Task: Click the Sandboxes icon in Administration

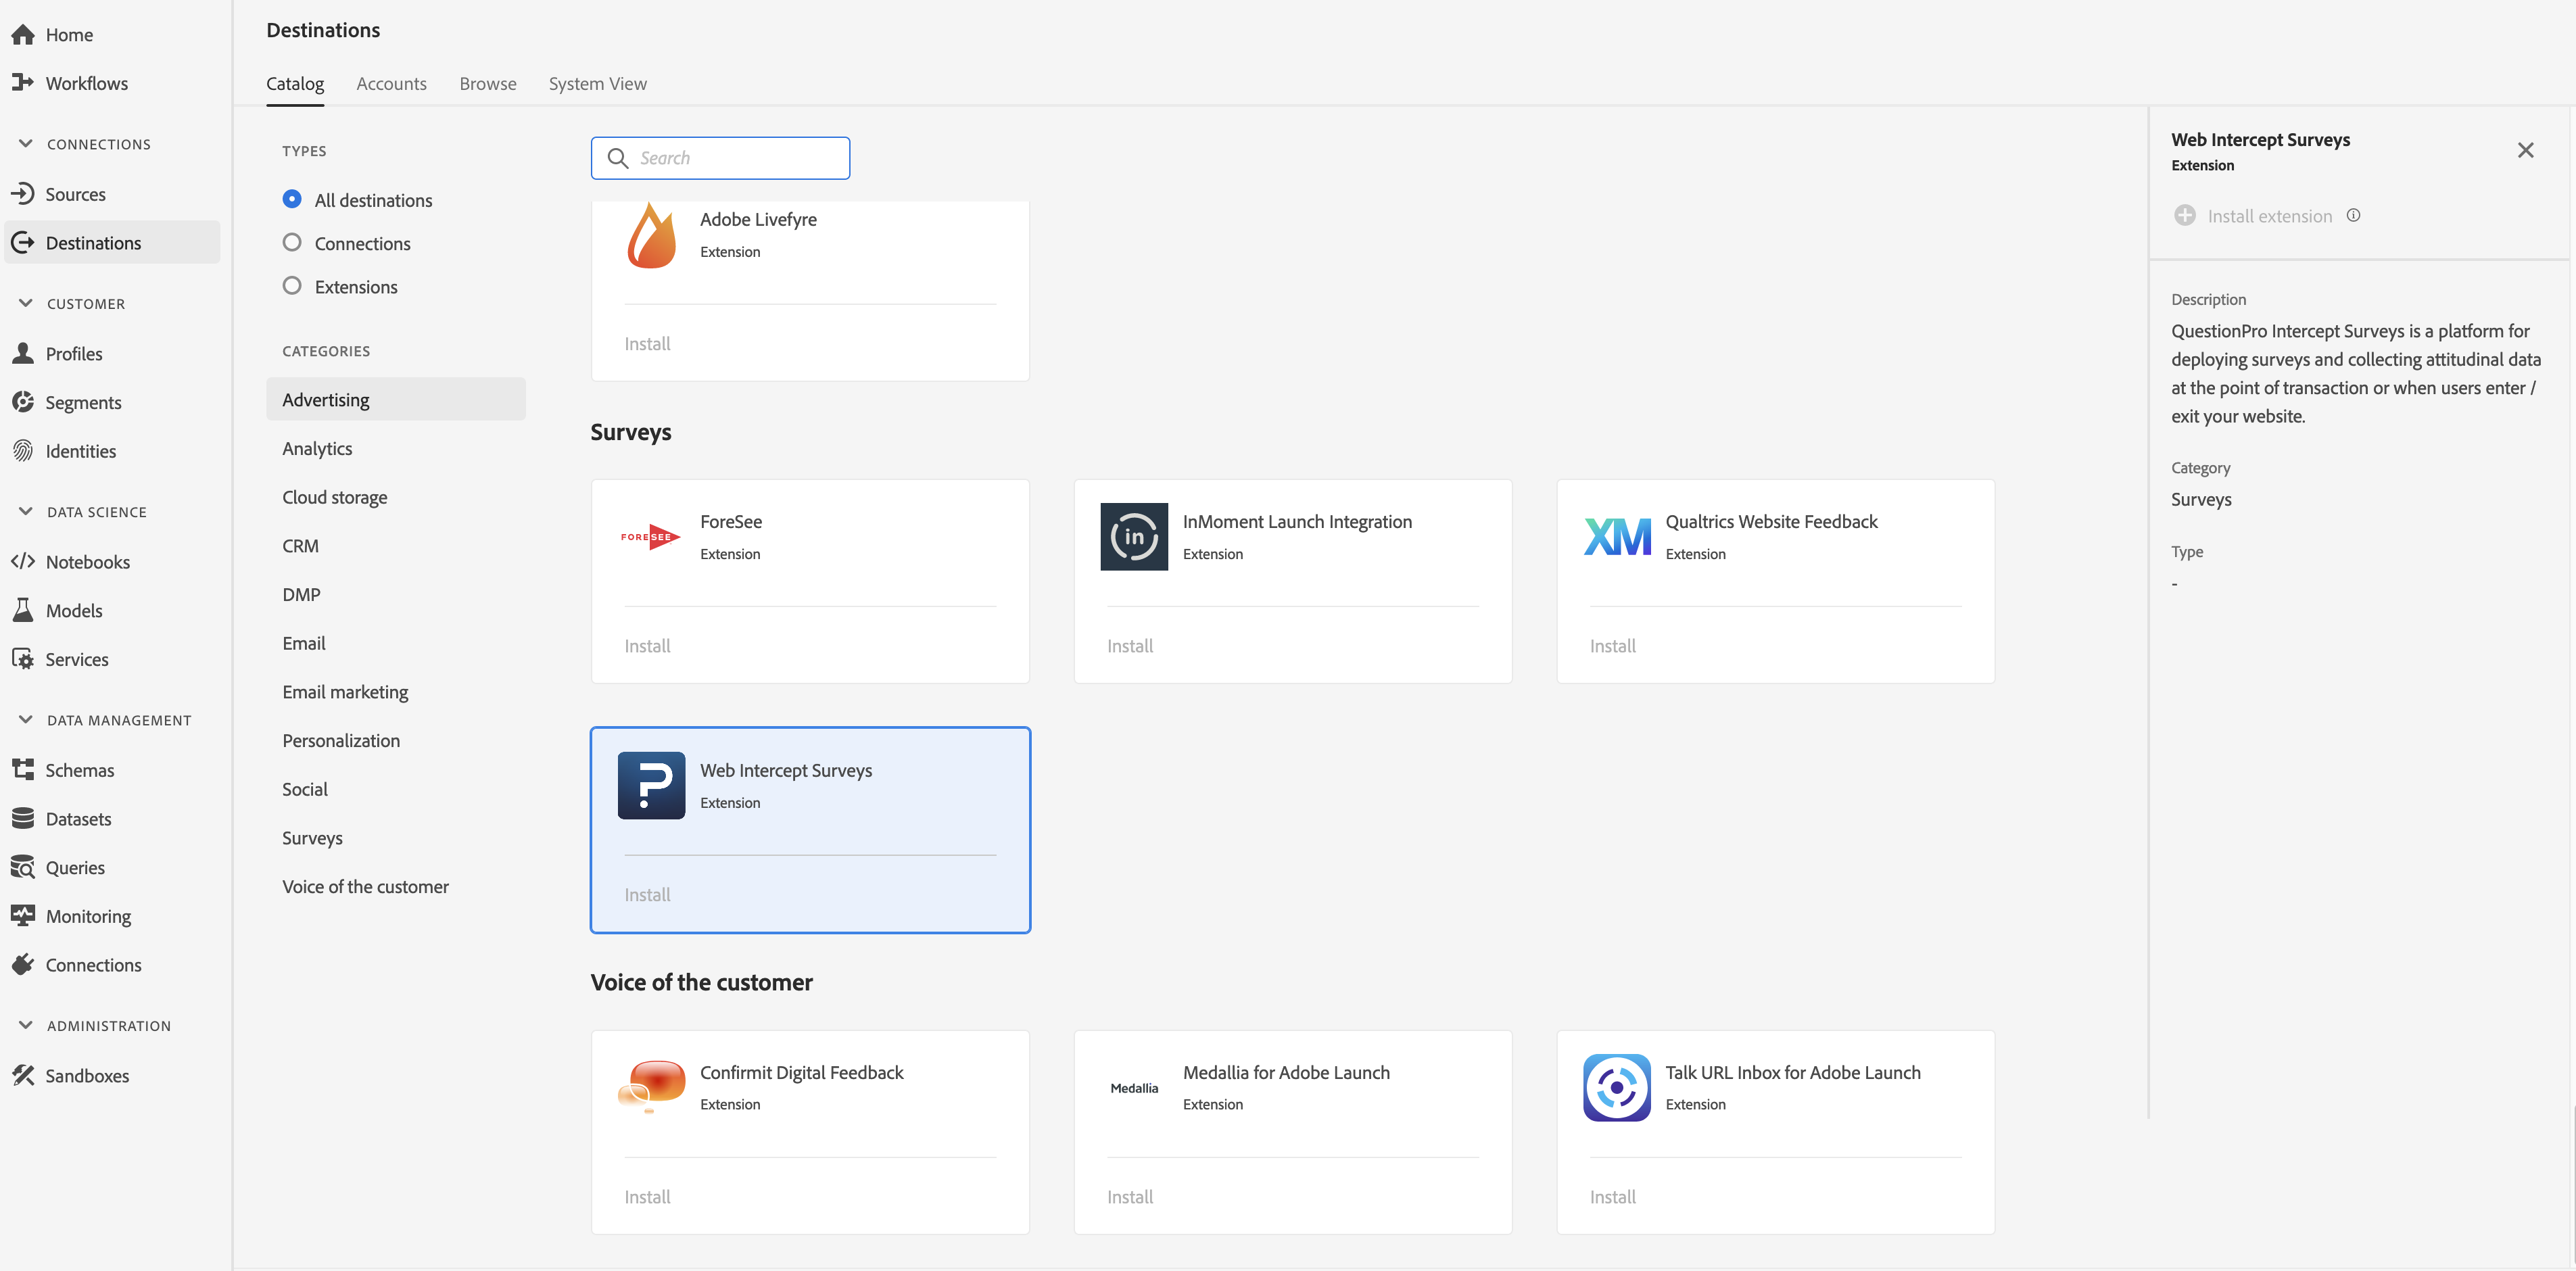Action: (23, 1075)
